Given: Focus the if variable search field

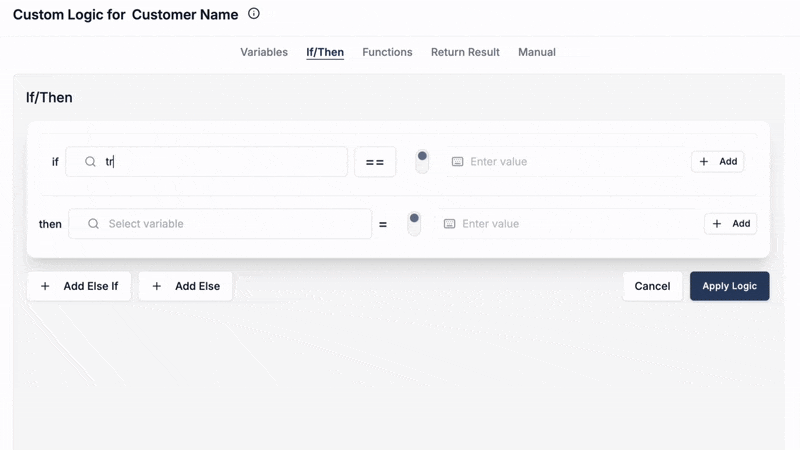Looking at the screenshot, I should (207, 162).
